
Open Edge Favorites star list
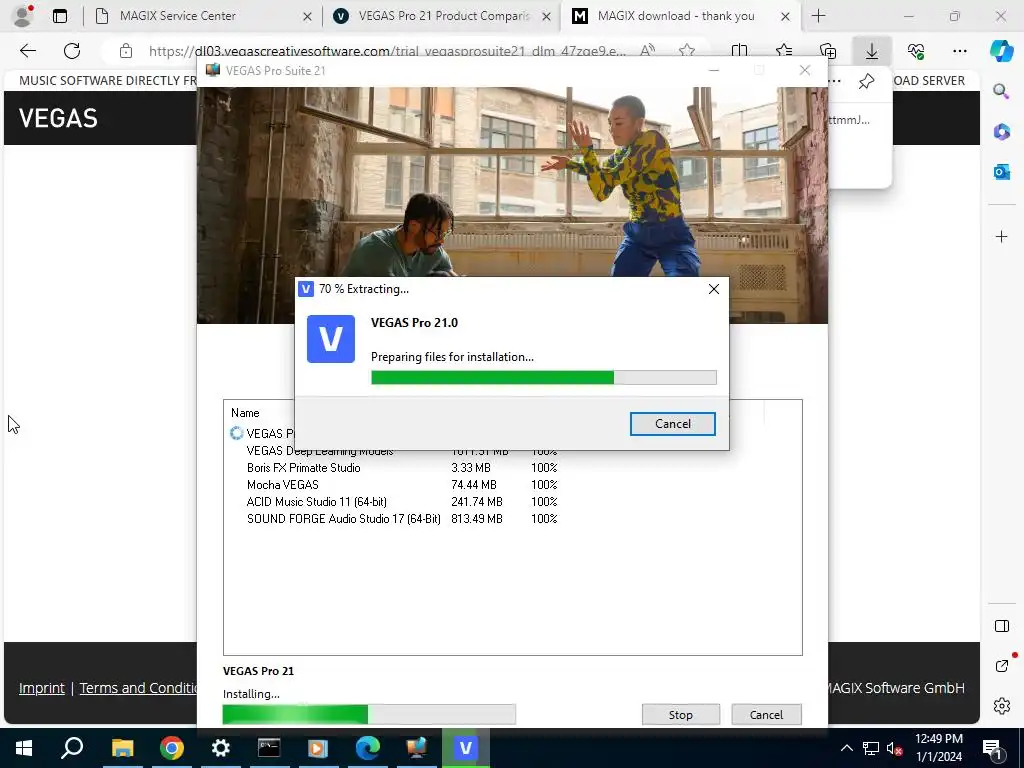click(784, 51)
